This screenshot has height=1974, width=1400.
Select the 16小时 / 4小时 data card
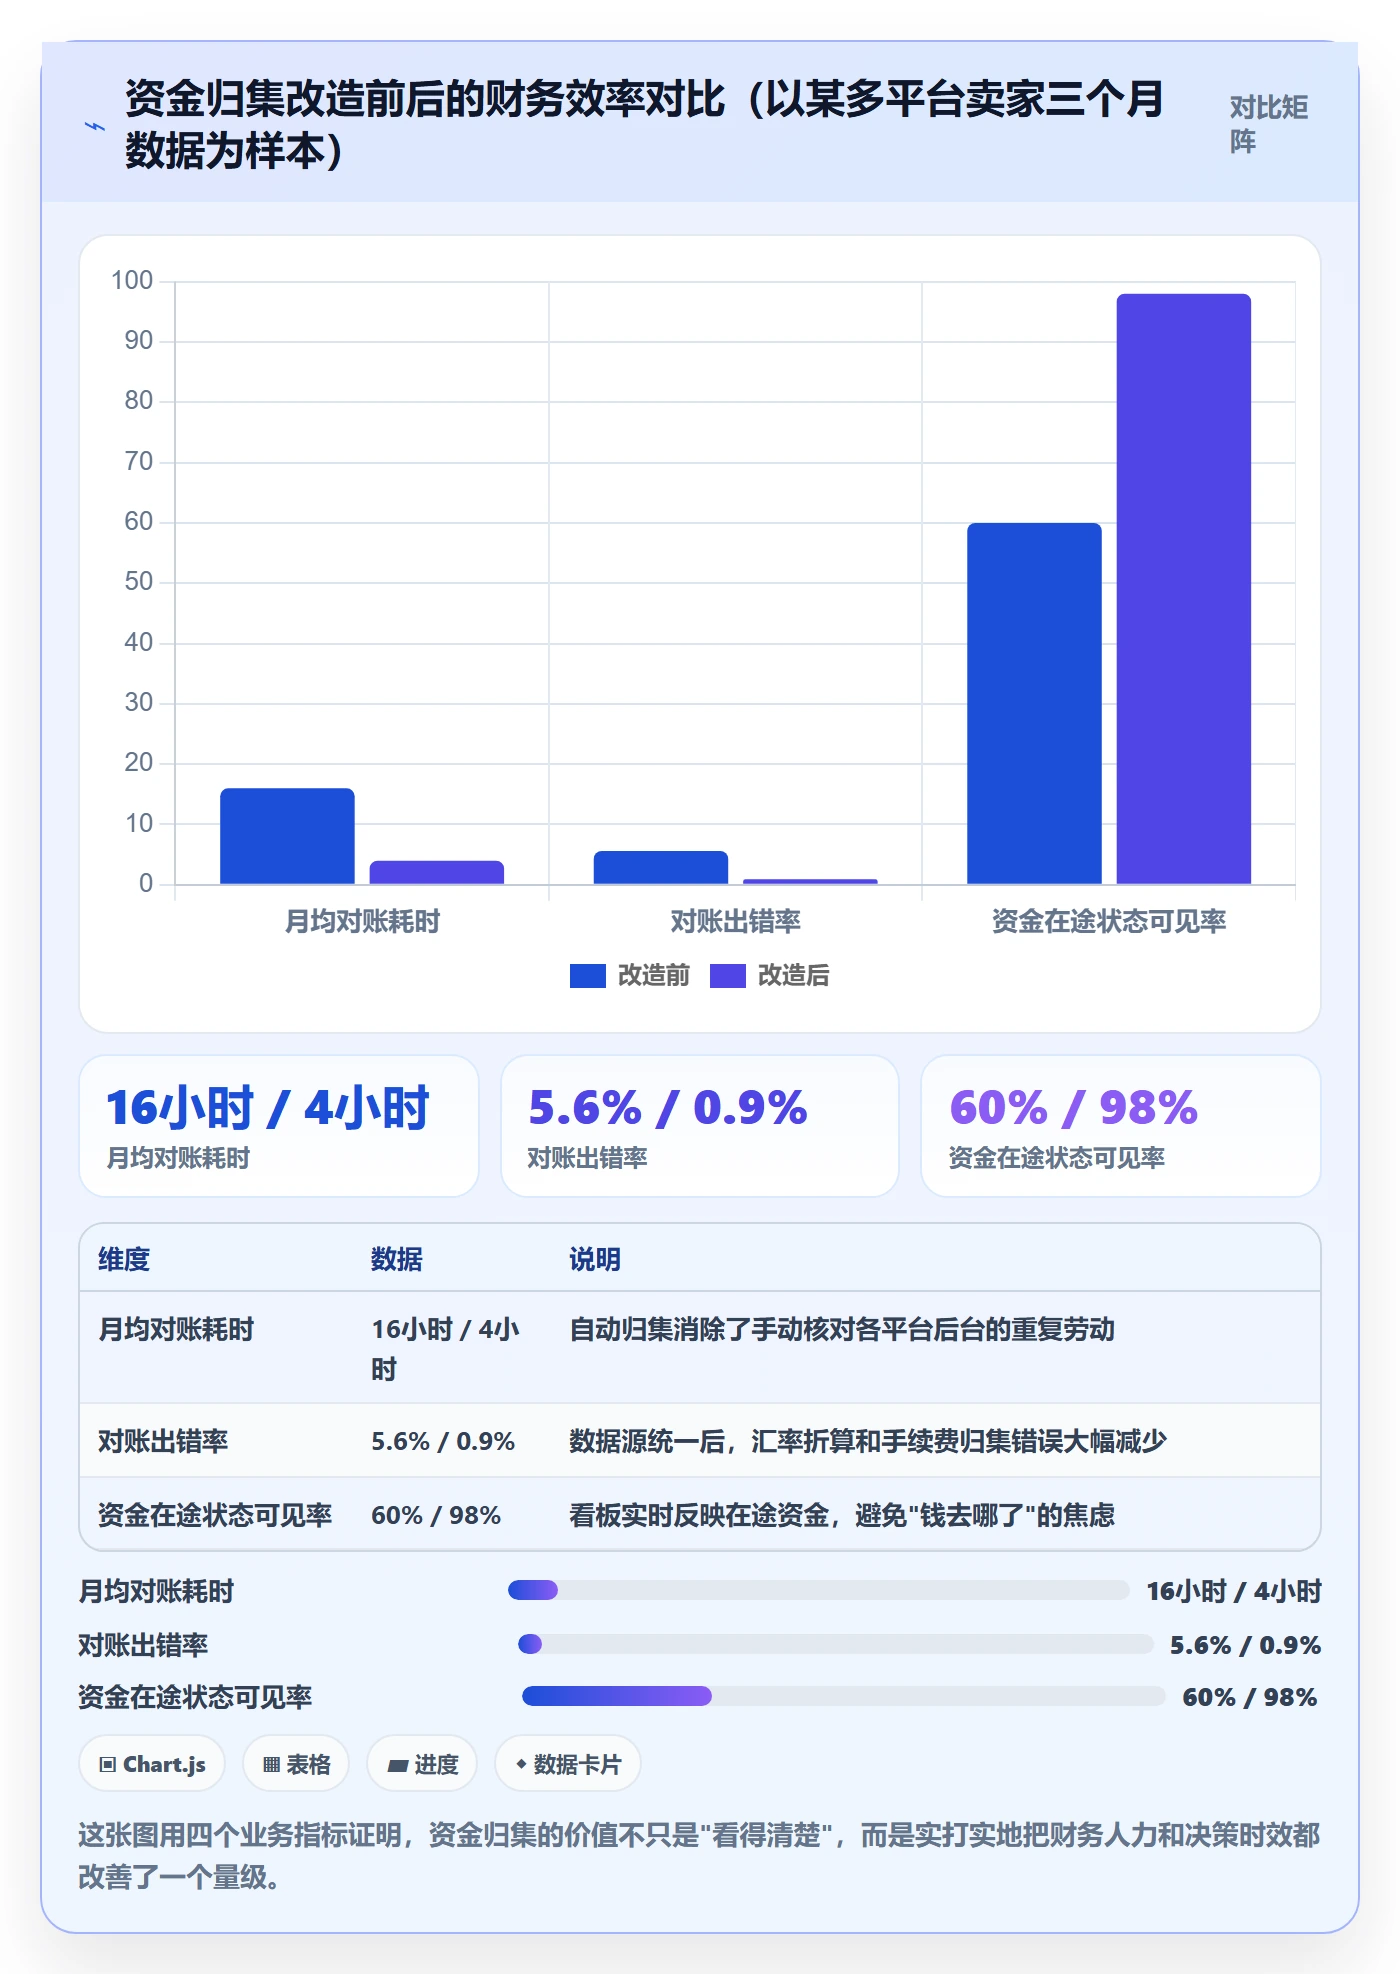coord(279,1126)
